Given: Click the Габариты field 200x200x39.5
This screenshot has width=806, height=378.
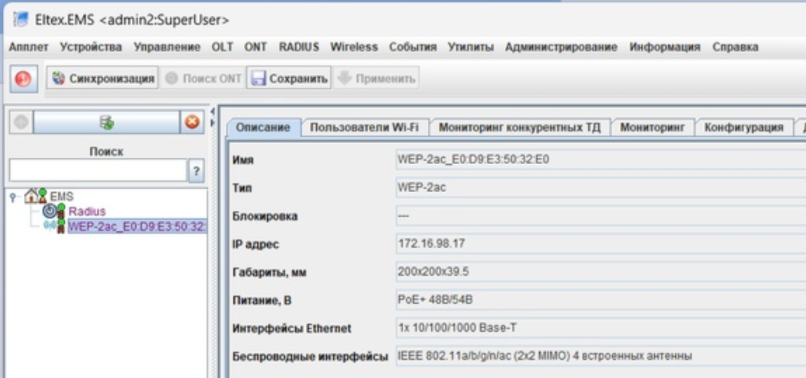Looking at the screenshot, I should 600,272.
